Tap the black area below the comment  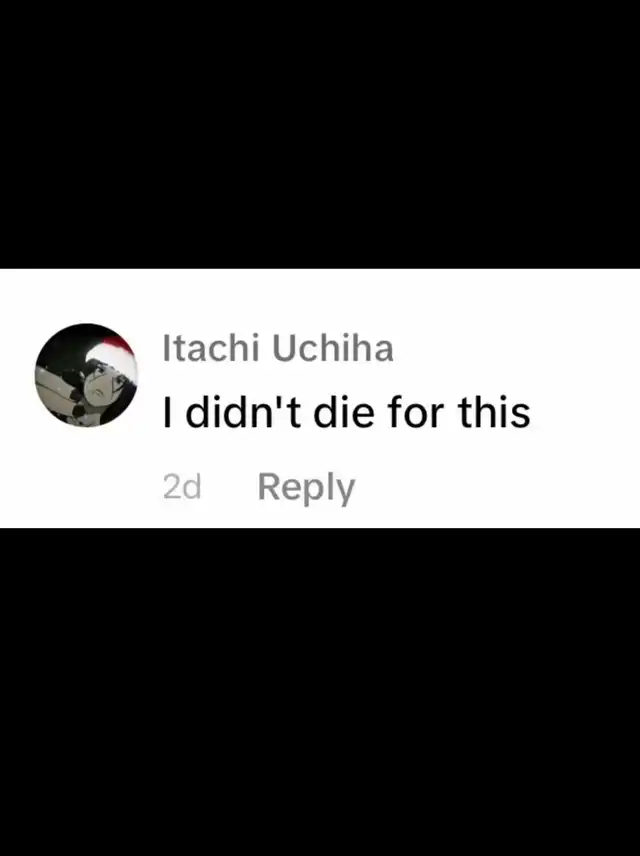tap(320, 692)
